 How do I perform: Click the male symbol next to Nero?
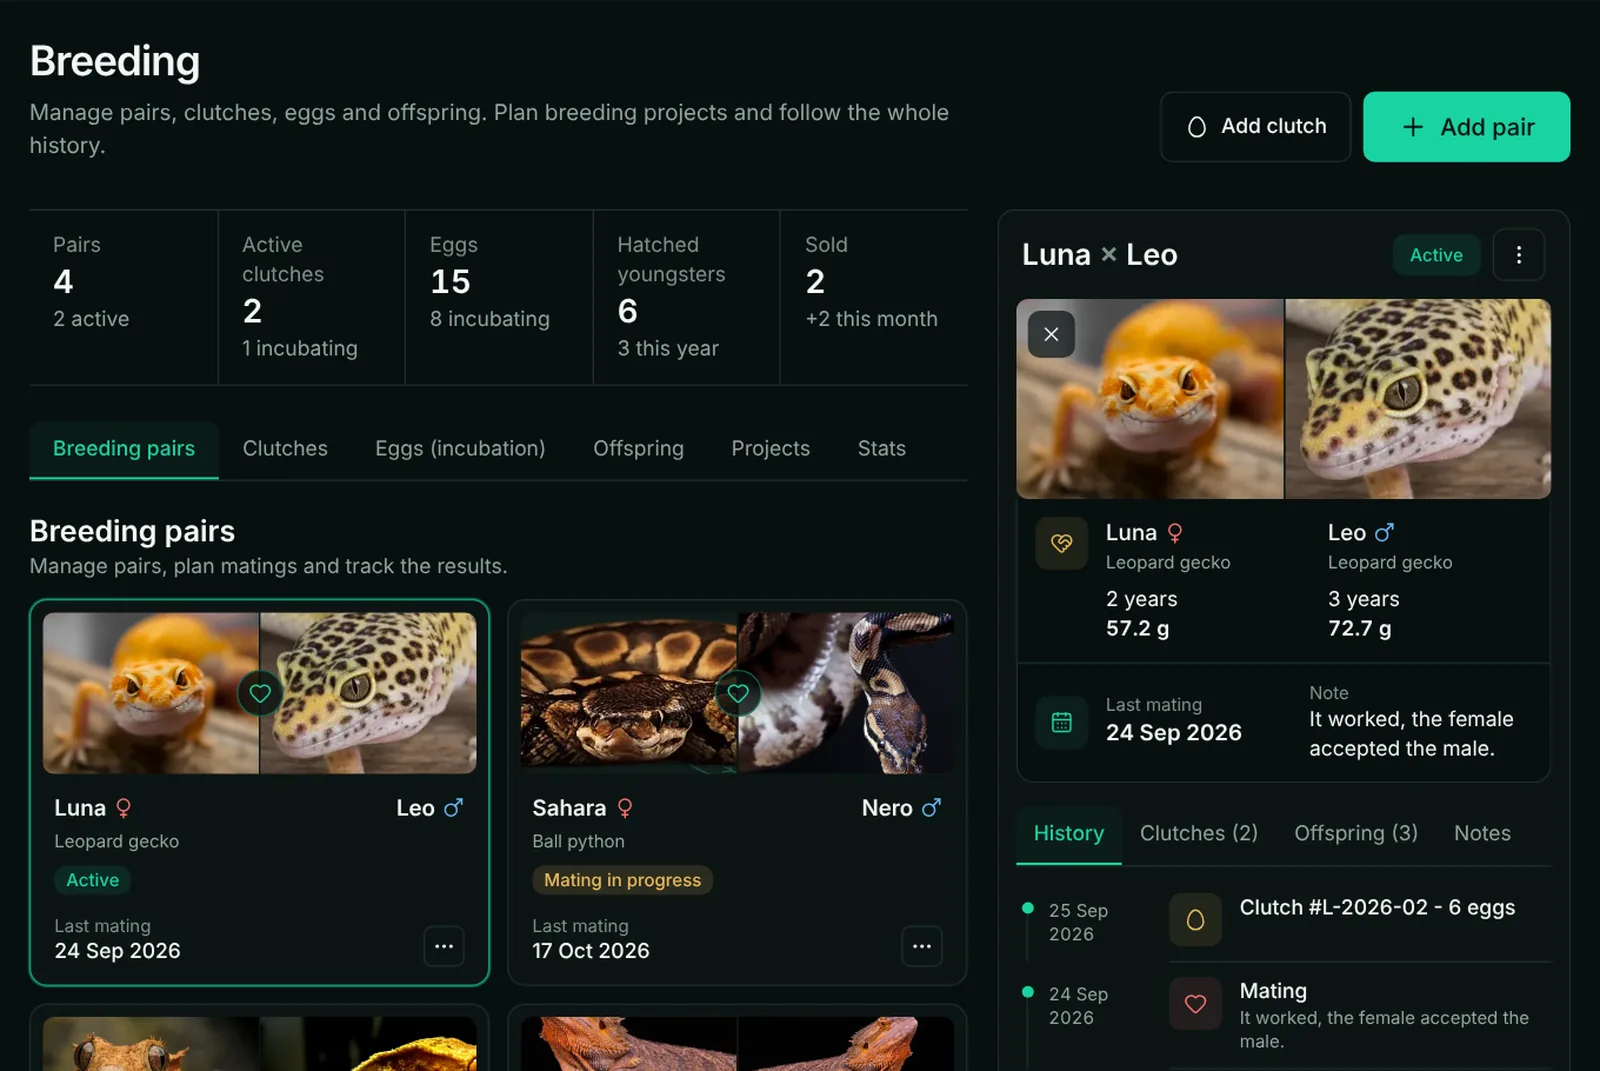pos(931,807)
